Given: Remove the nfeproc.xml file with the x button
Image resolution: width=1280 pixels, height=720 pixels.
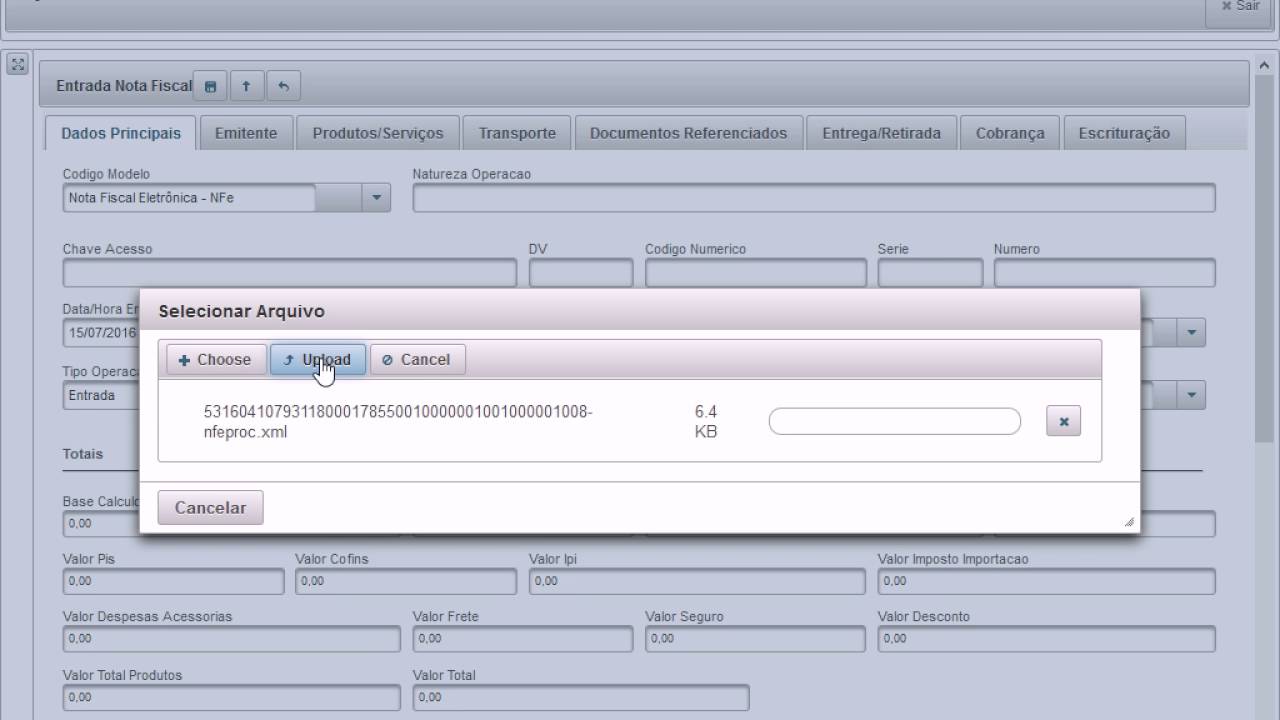Looking at the screenshot, I should 1063,422.
